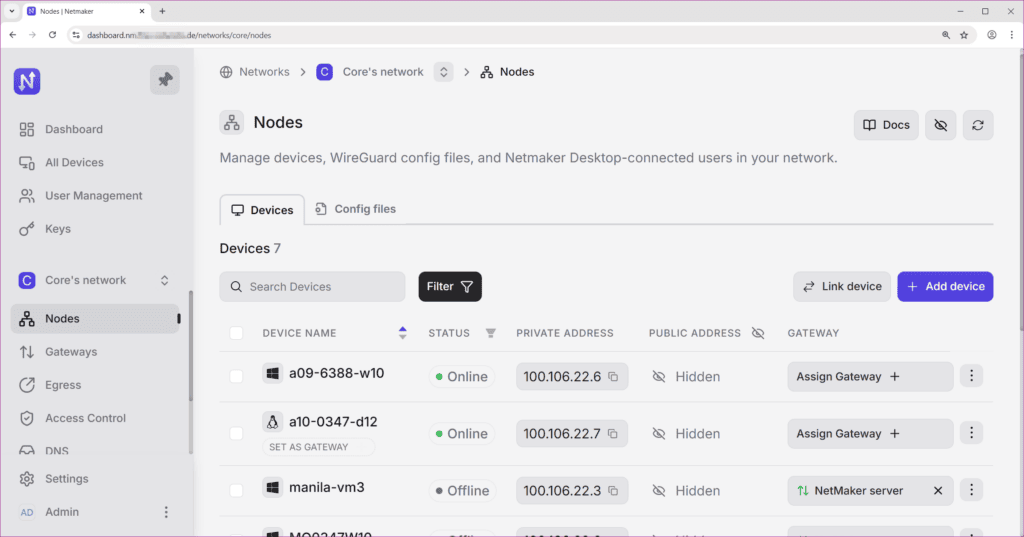Open Access Control in the sidebar
The height and width of the screenshot is (537, 1024).
[x=72, y=419]
